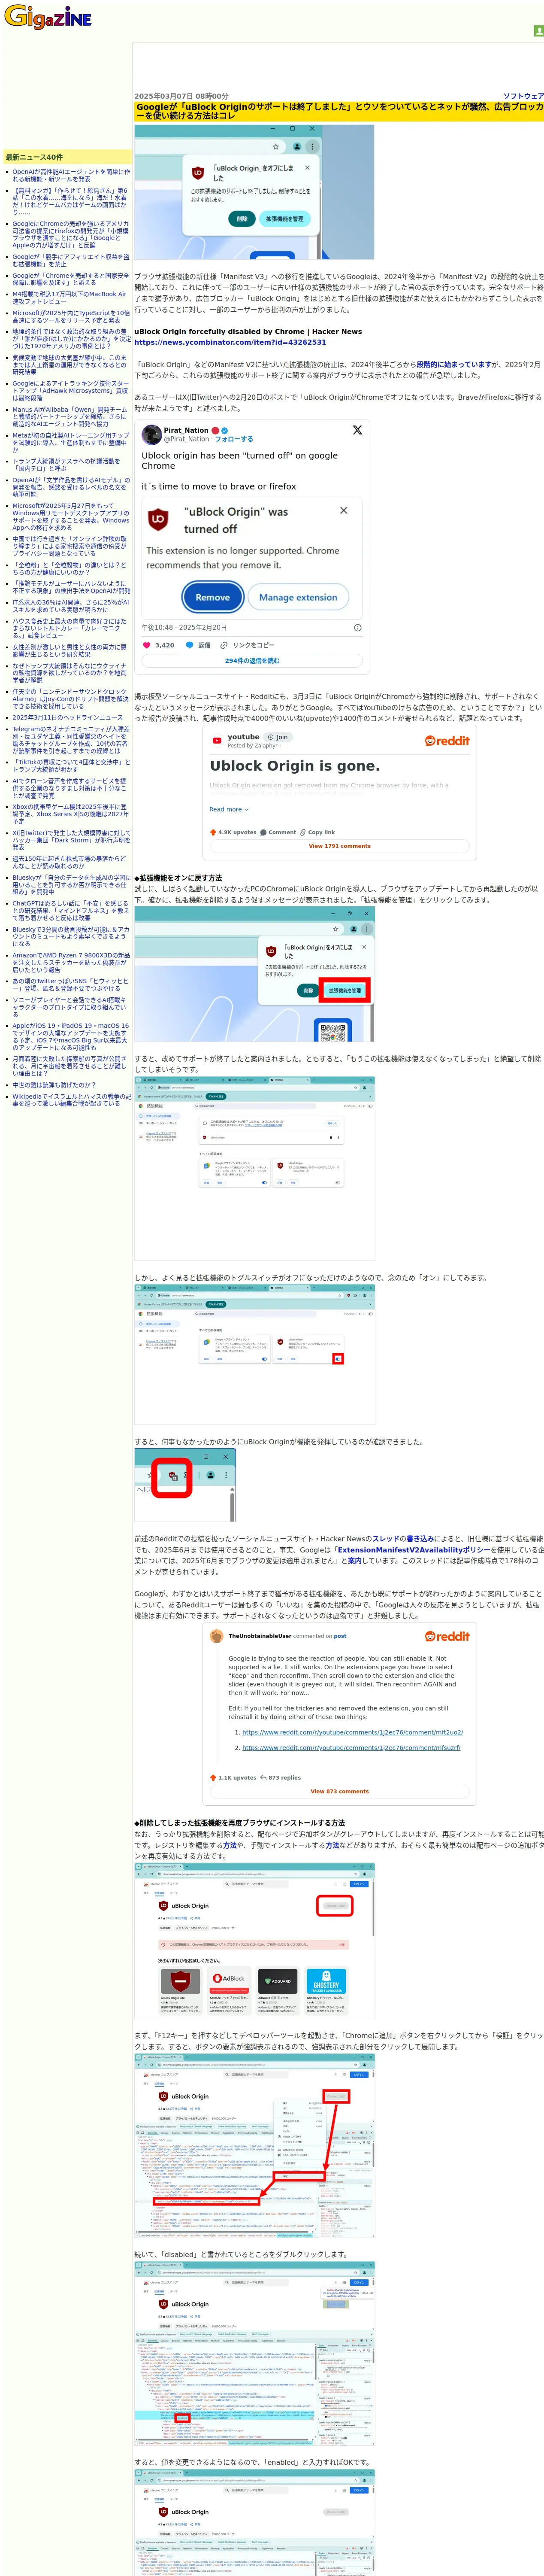Open View 1791 comments link

[339, 846]
